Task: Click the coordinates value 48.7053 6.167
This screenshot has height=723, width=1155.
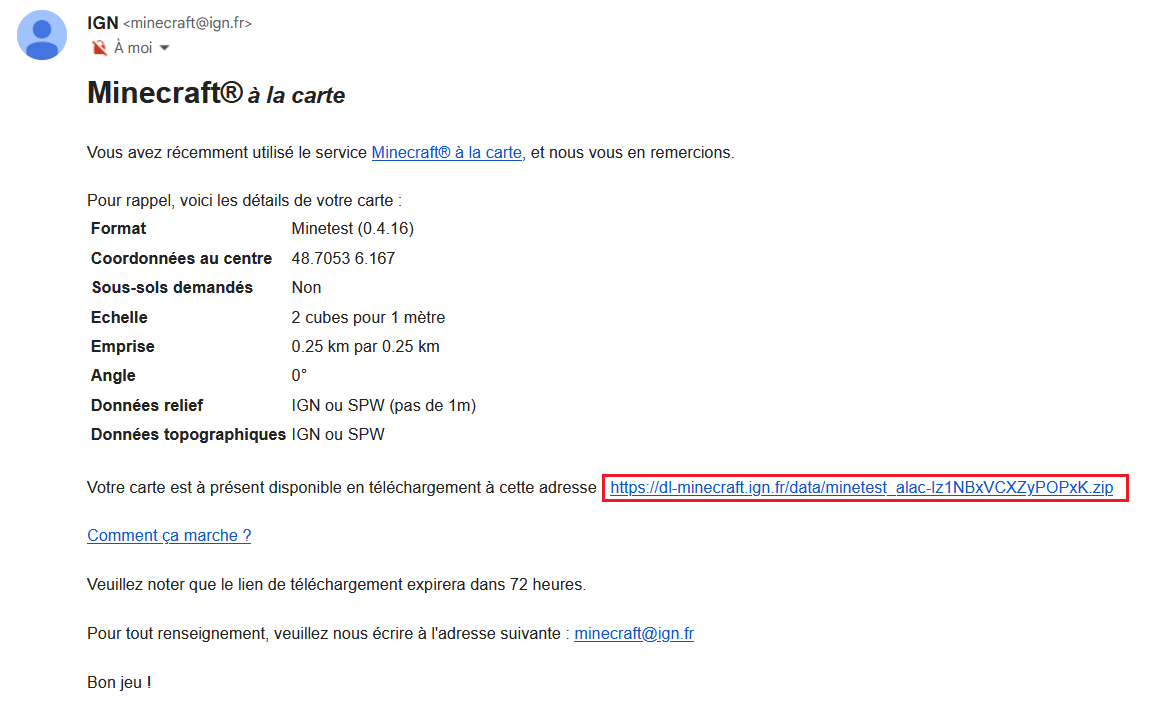Action: coord(343,258)
